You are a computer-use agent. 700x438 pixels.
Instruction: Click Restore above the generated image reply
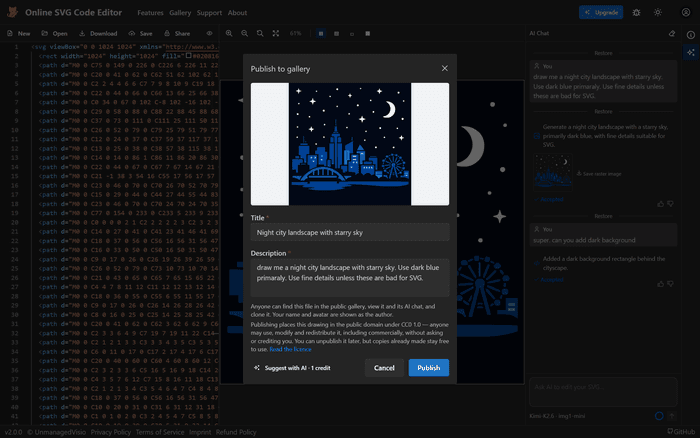tap(603, 112)
